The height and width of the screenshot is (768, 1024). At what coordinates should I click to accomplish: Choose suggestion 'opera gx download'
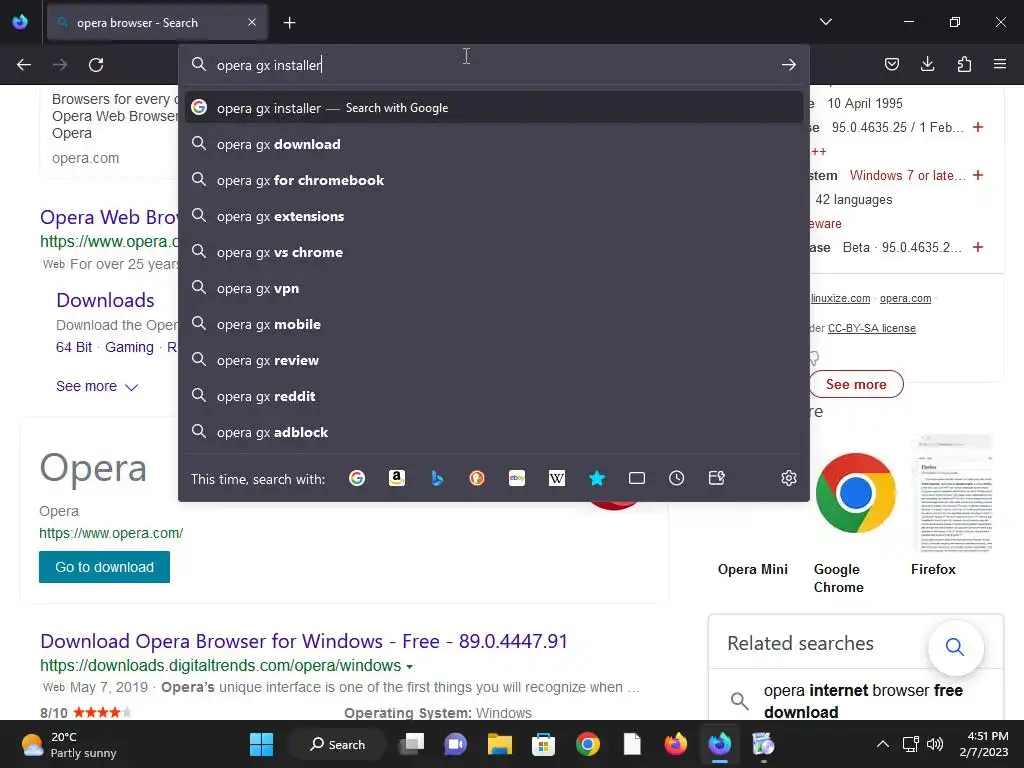(494, 144)
